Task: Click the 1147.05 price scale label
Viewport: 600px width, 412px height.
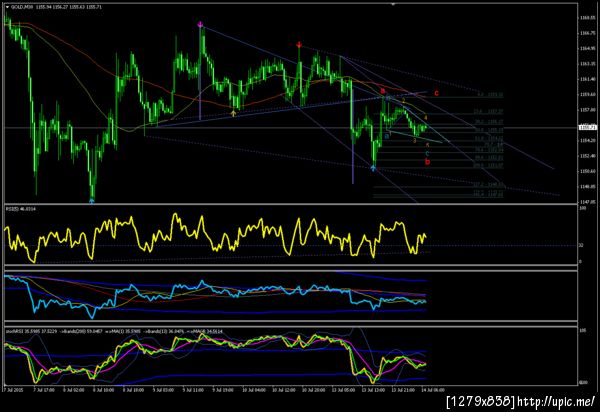Action: [x=588, y=202]
